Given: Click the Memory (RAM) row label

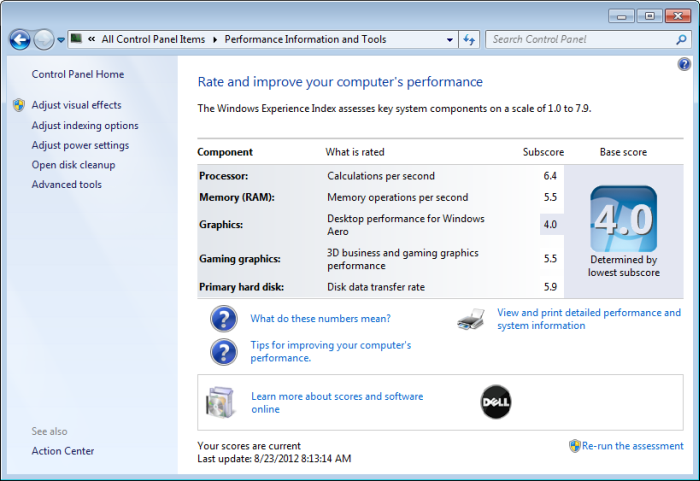Looking at the screenshot, I should coord(237,197).
